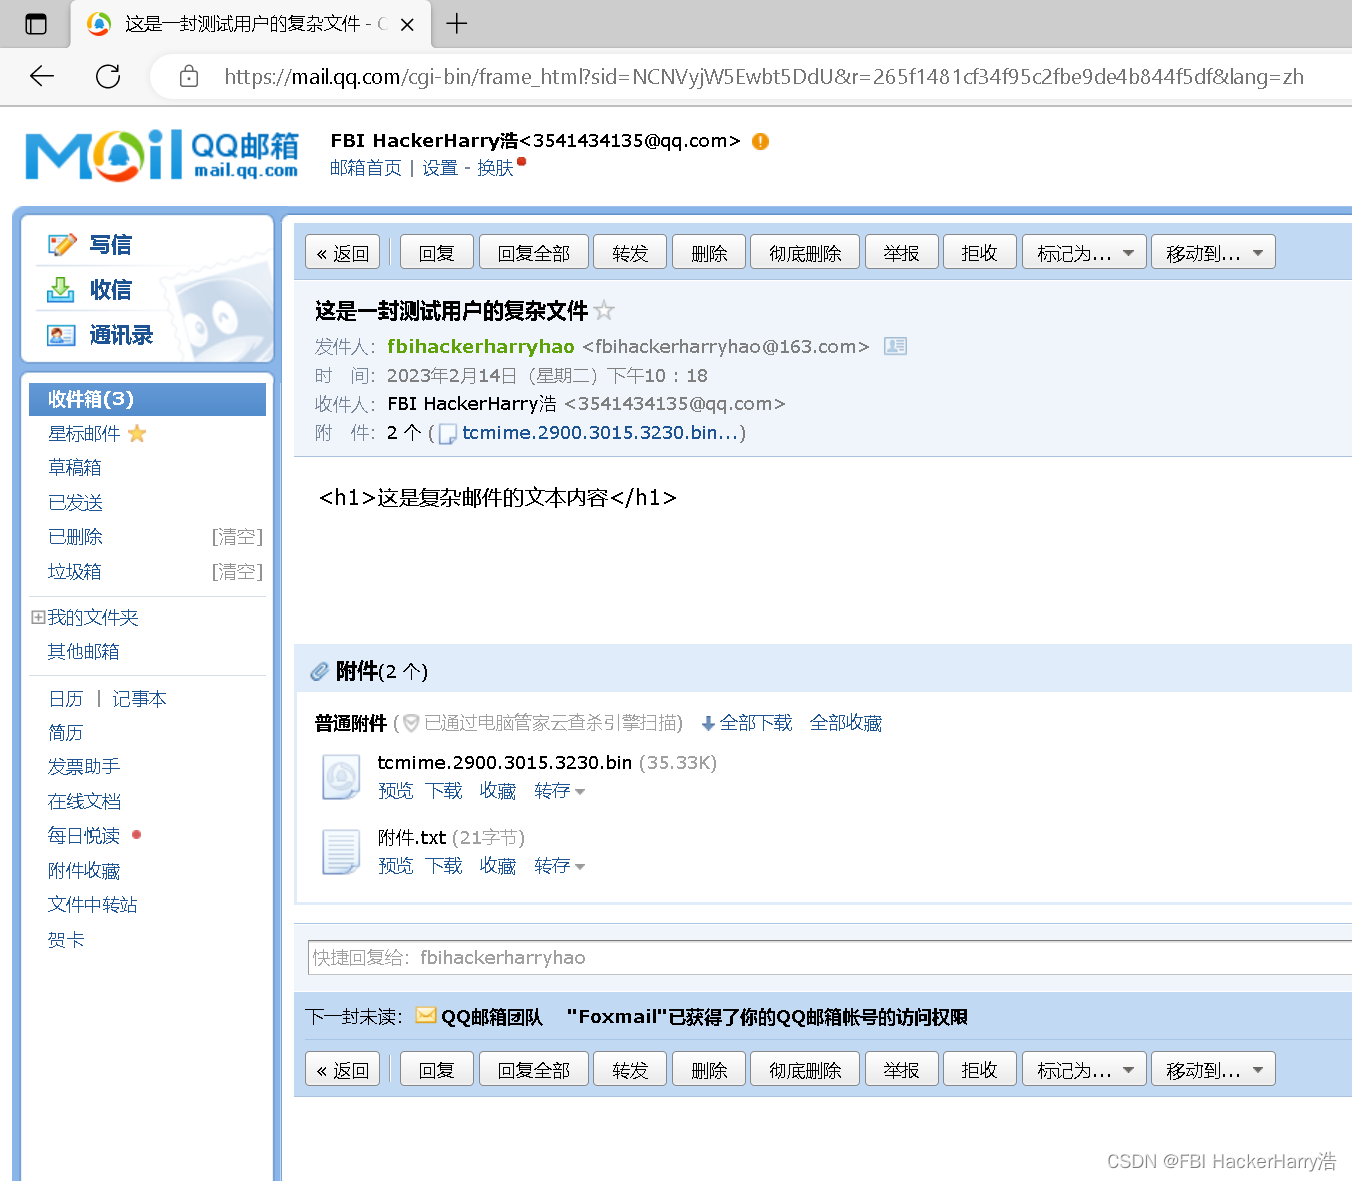Click top 举报 button
This screenshot has width=1352, height=1181.
(901, 252)
